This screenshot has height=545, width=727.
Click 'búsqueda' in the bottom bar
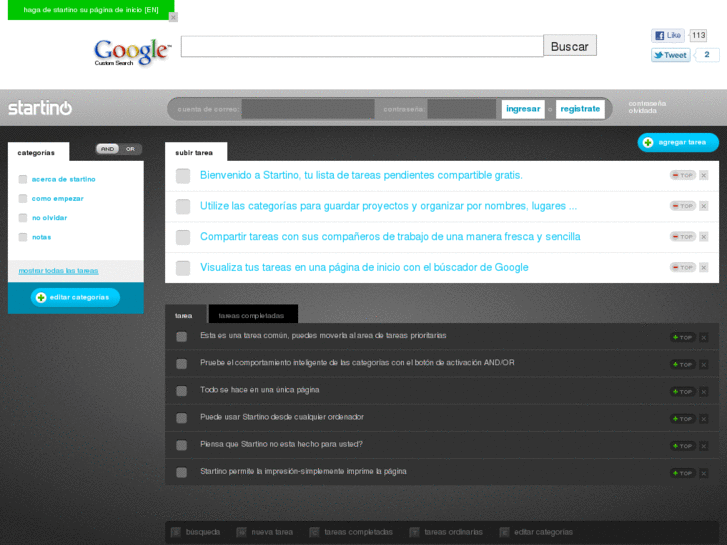tap(196, 532)
